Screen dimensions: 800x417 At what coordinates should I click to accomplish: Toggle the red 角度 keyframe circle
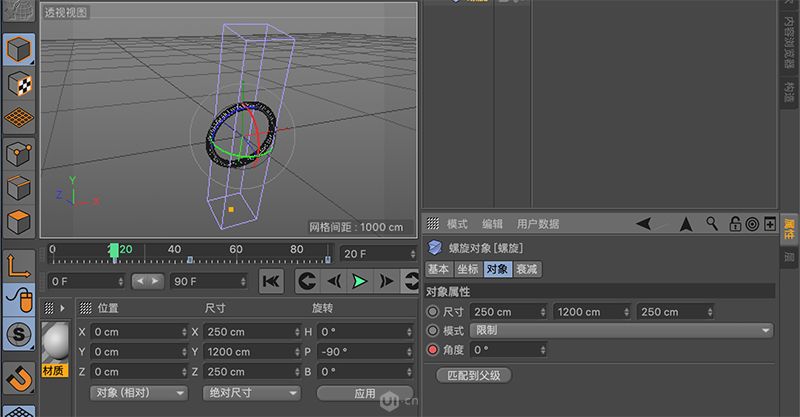pyautogui.click(x=432, y=350)
